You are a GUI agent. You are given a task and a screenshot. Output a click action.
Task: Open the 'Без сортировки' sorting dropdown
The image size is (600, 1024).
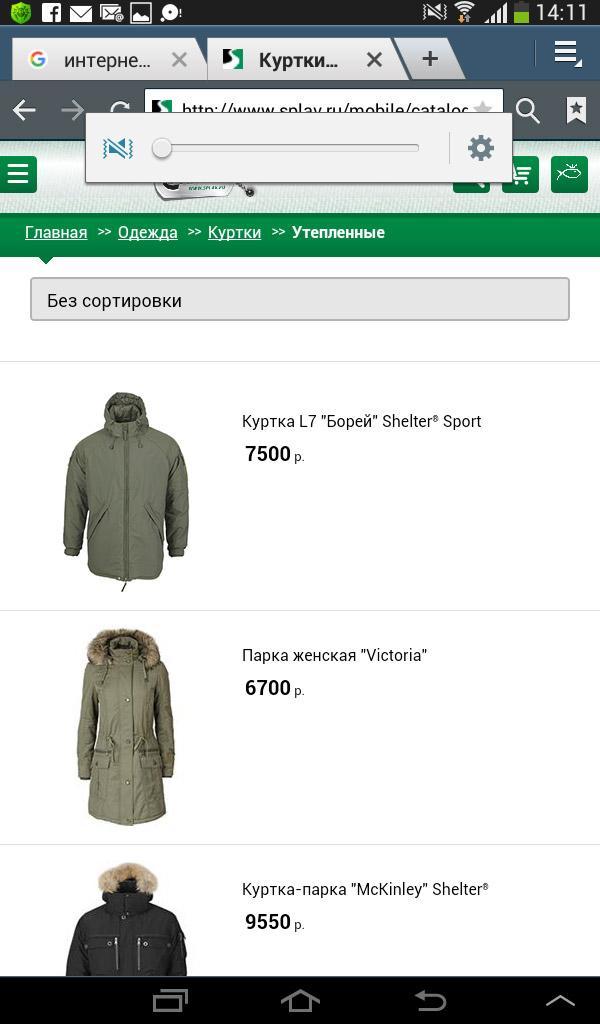(x=300, y=299)
